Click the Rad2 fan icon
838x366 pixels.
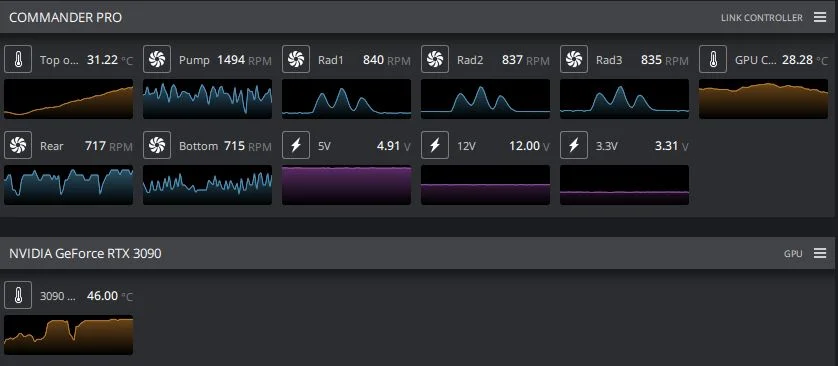[435, 59]
